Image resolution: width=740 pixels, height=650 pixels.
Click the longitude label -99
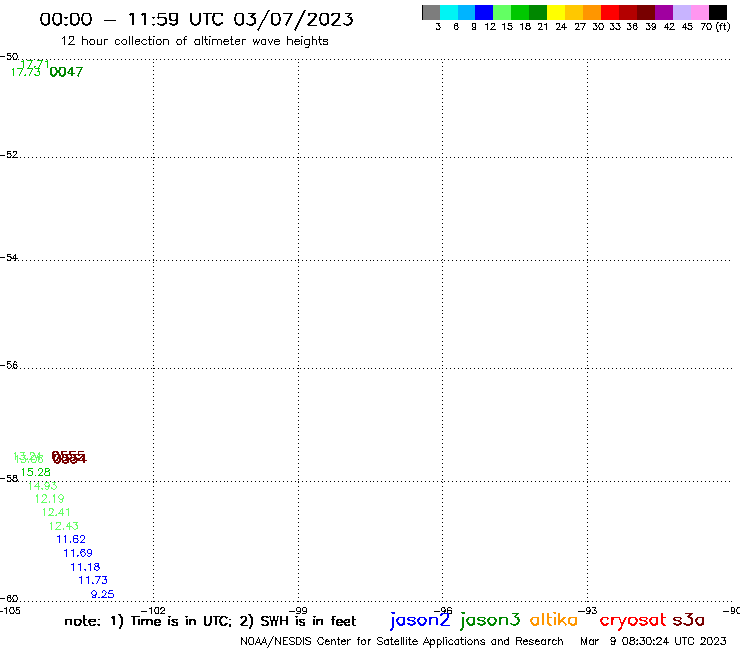coord(298,611)
